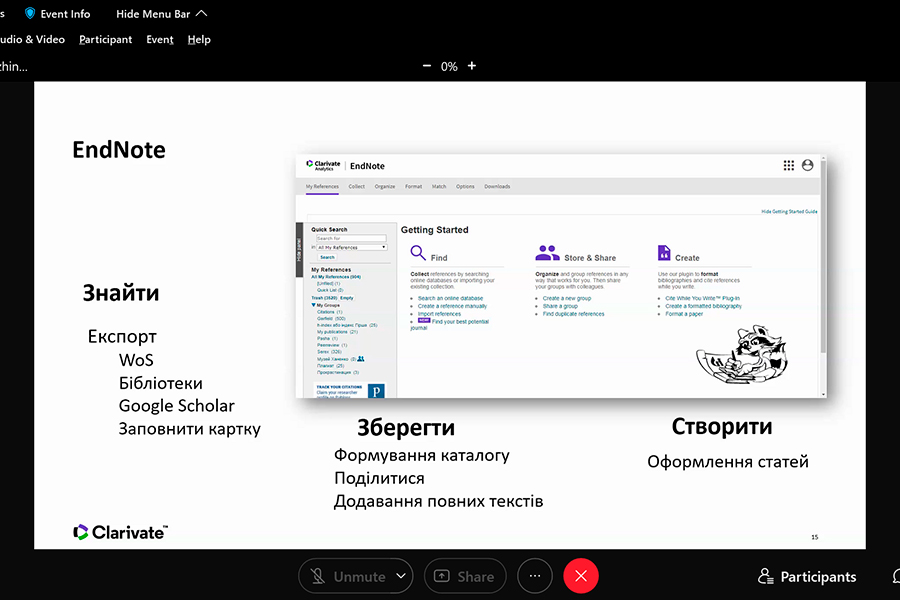Click the EndNote apps grid icon
The image size is (900, 600).
[x=789, y=165]
